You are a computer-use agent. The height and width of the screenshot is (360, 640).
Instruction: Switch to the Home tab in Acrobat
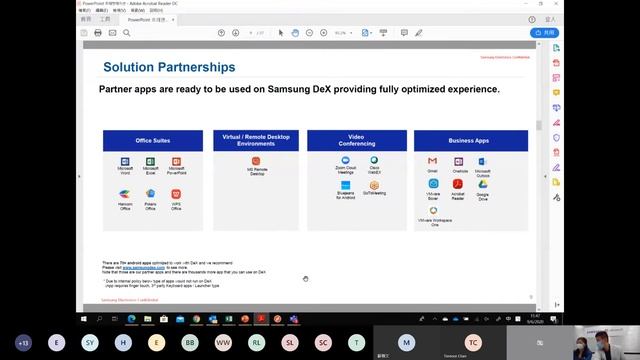(x=86, y=19)
